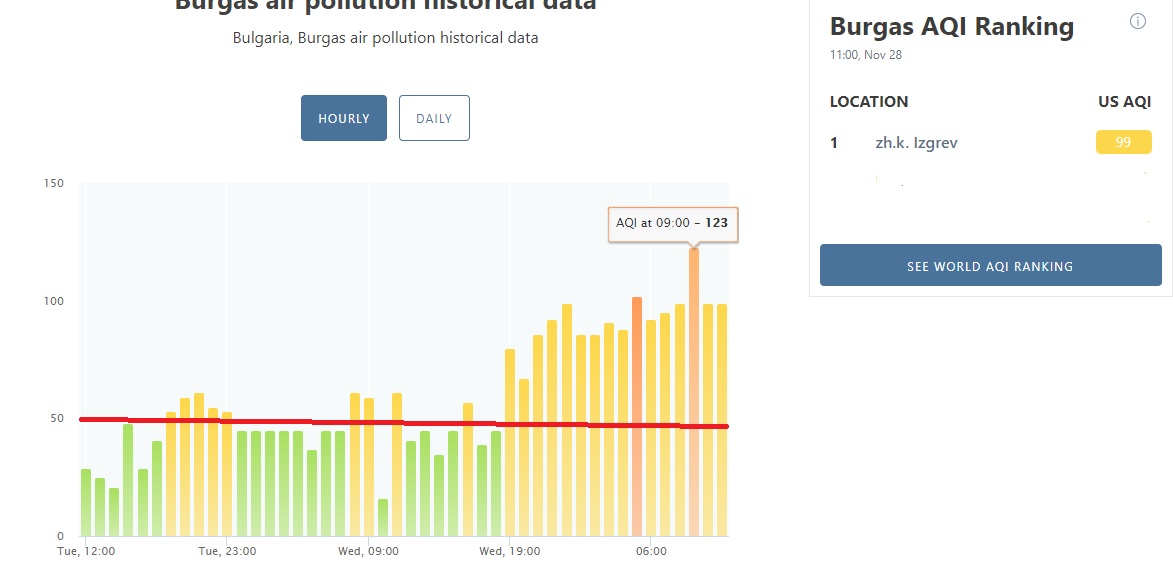Click the 'Wed, 19:00' axis label

509,552
